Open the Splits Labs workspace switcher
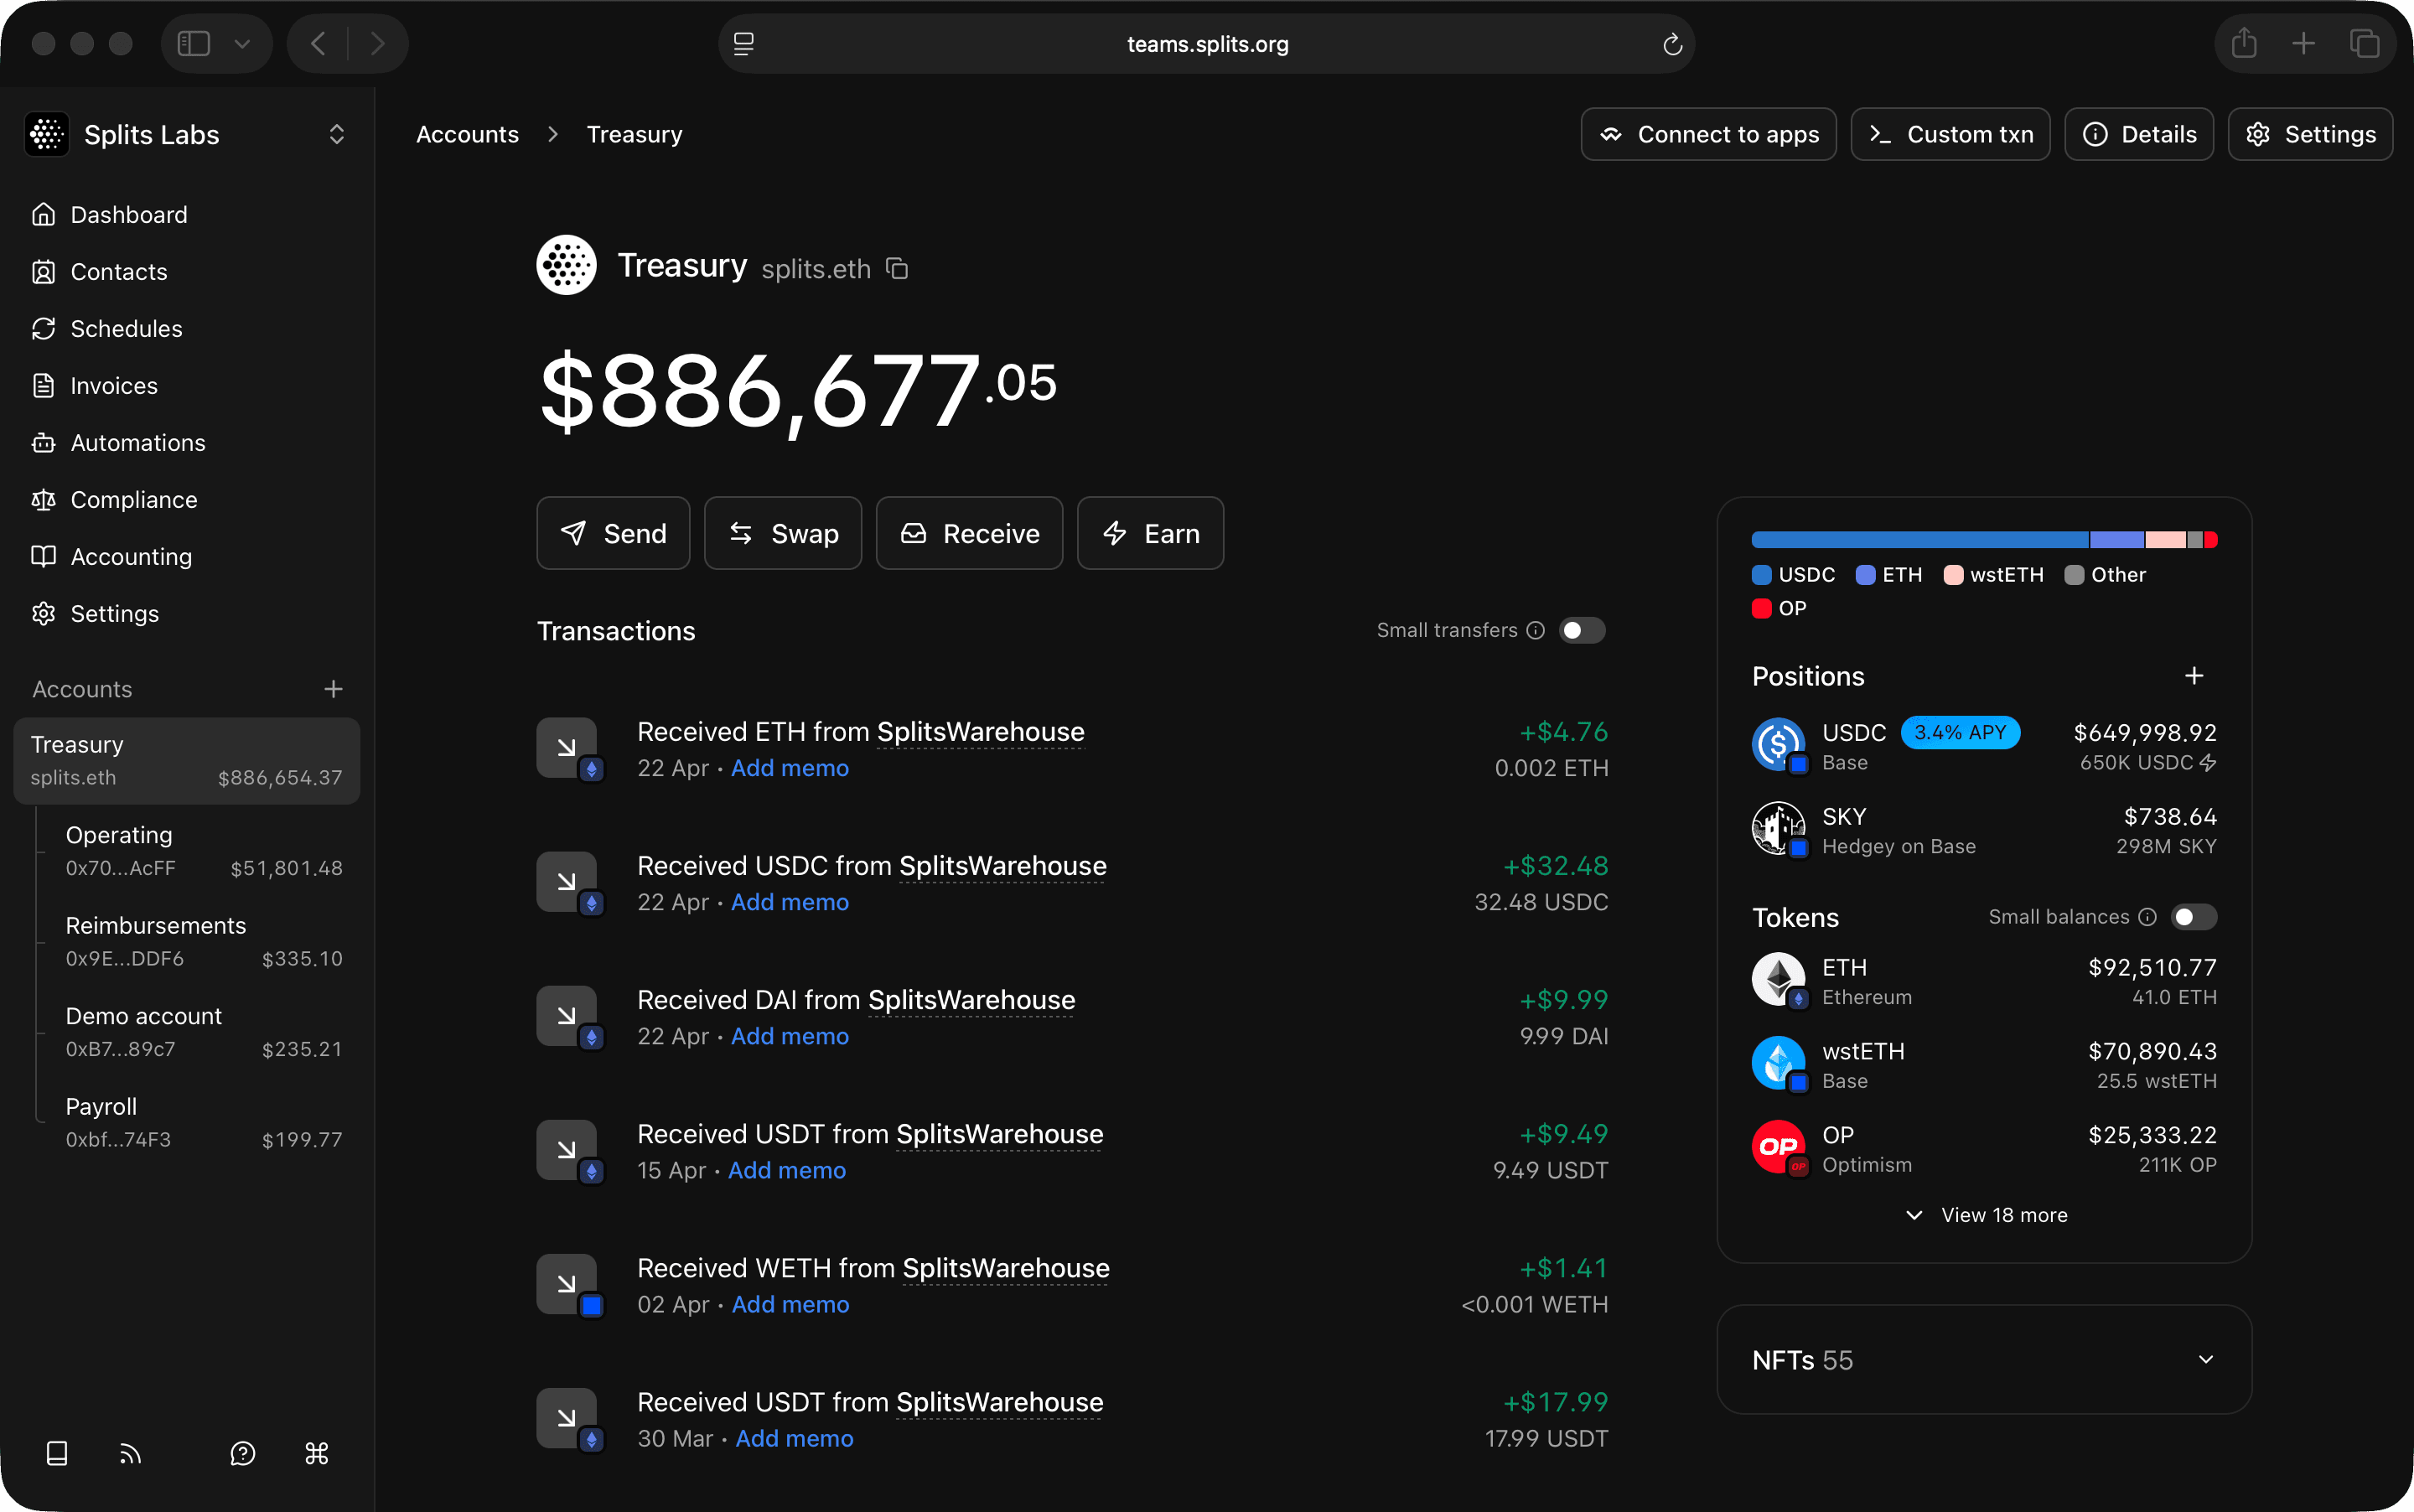Viewport: 2414px width, 1512px height. tap(187, 134)
